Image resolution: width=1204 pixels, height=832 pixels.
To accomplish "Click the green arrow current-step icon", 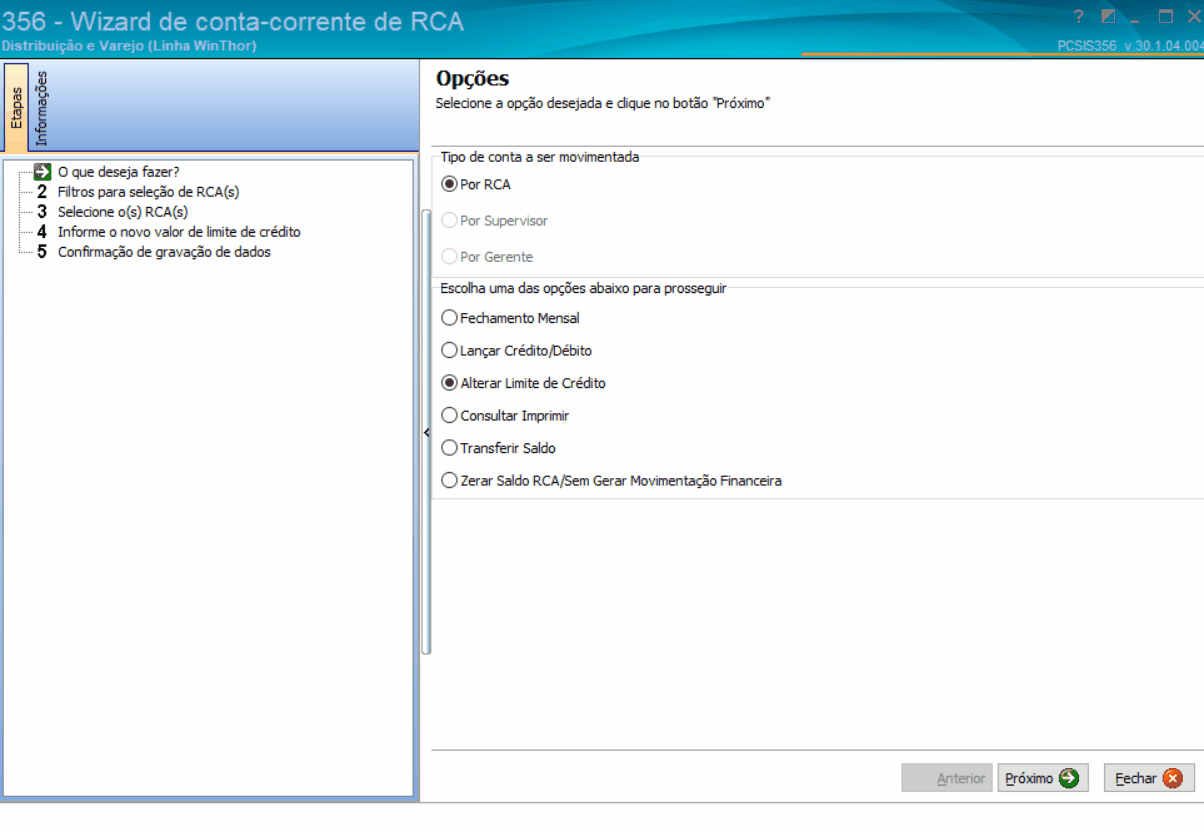I will tap(42, 171).
